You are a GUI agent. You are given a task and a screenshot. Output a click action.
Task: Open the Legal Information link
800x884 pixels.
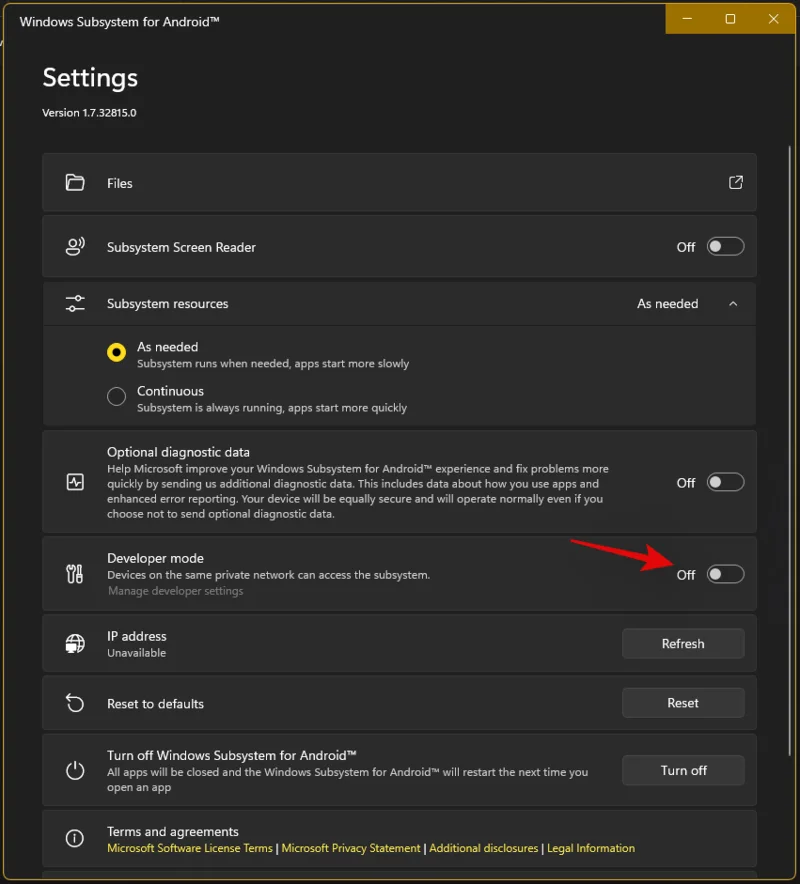pos(591,847)
